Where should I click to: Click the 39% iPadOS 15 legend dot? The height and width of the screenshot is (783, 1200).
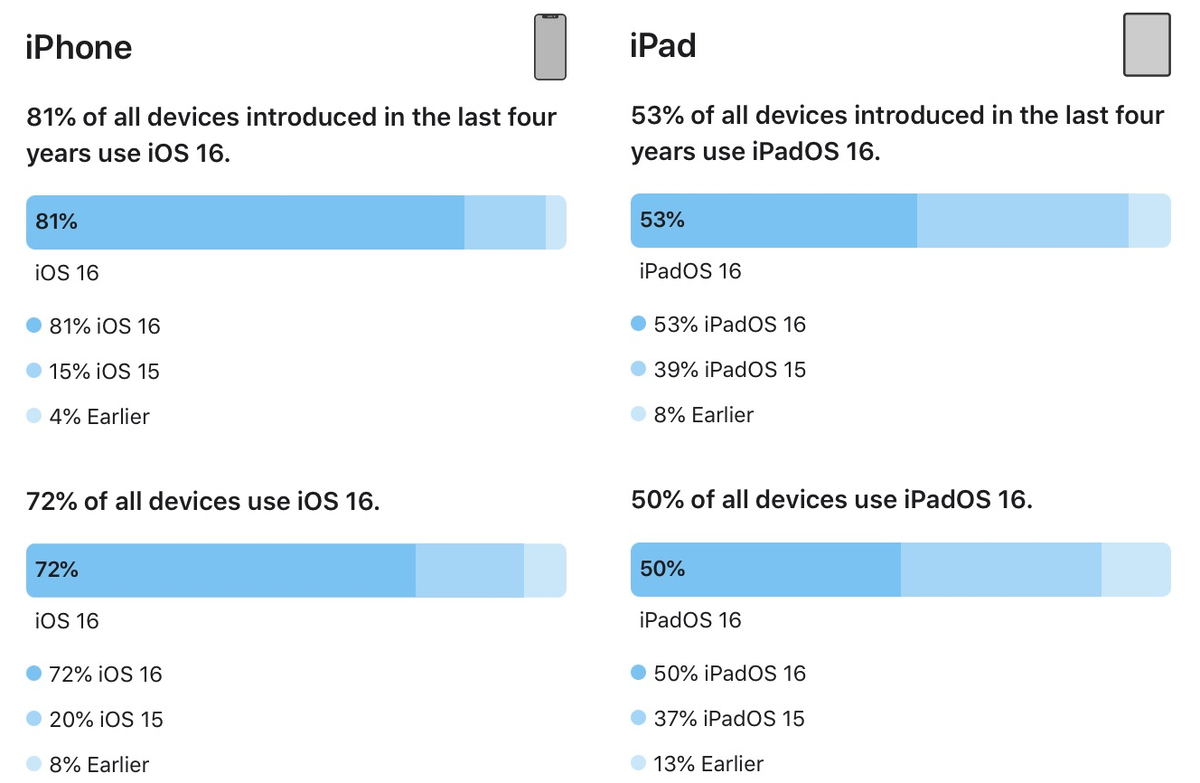pos(639,369)
